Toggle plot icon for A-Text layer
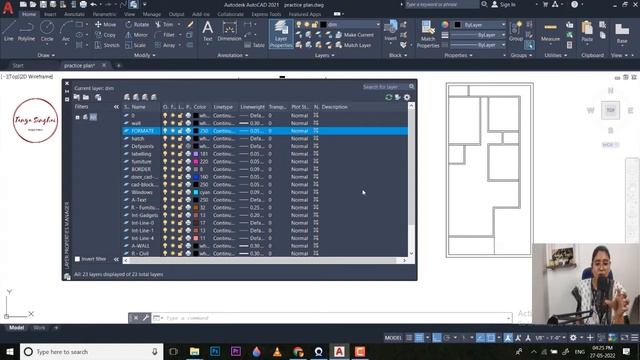This screenshot has width=640, height=360. (x=188, y=200)
